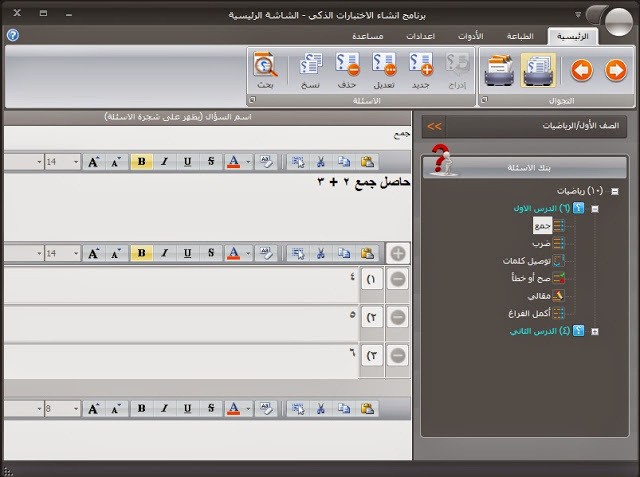Open the اعدادات tab
Viewport: 640px width, 477px height.
click(x=420, y=37)
